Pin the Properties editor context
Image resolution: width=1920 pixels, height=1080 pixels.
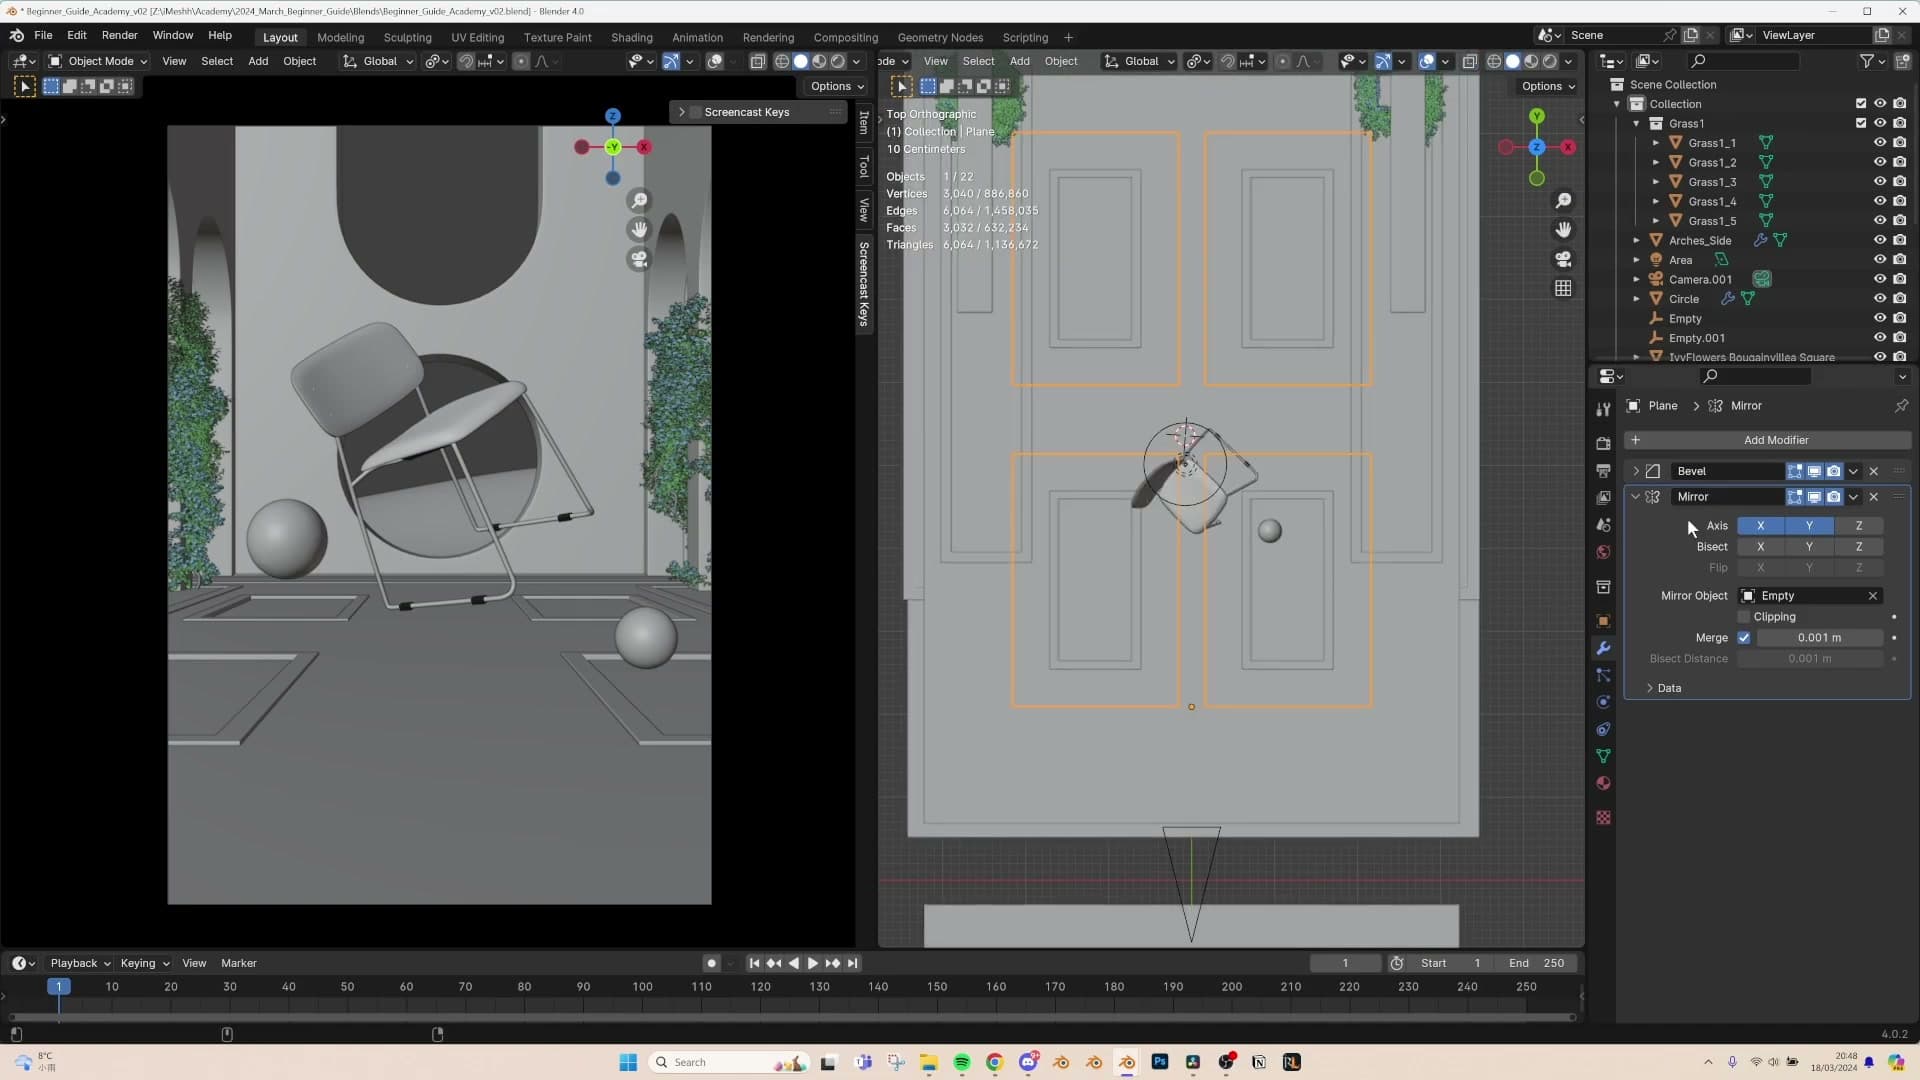pyautogui.click(x=1901, y=406)
